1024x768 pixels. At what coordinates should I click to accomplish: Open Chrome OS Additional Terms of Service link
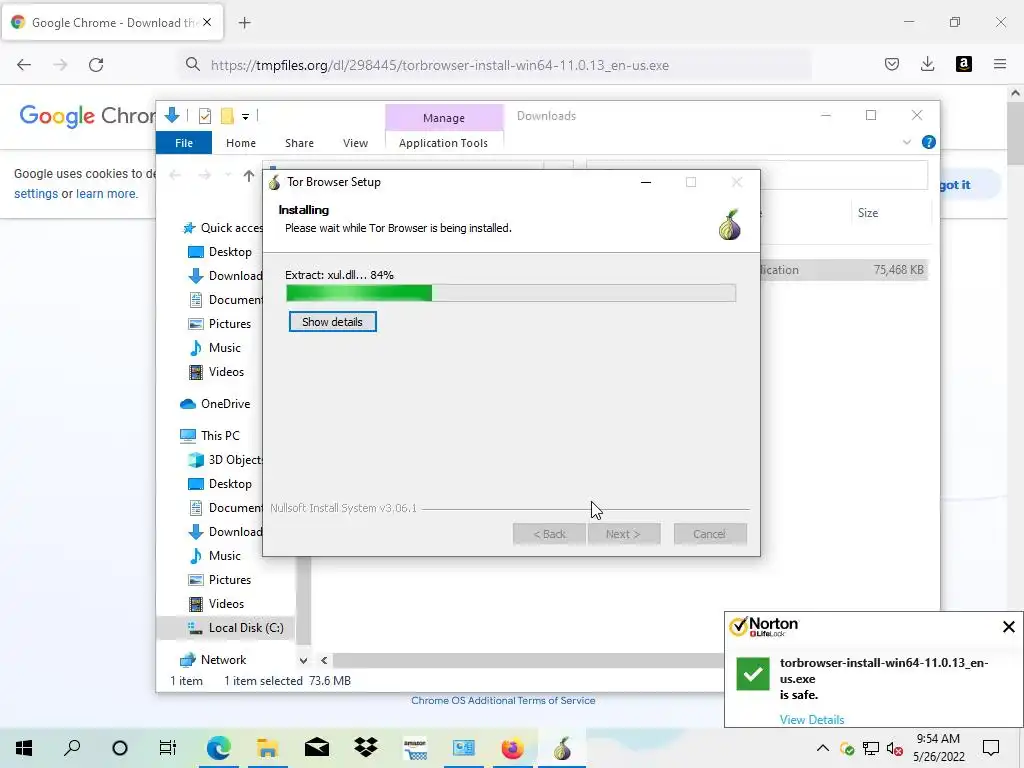click(x=503, y=701)
